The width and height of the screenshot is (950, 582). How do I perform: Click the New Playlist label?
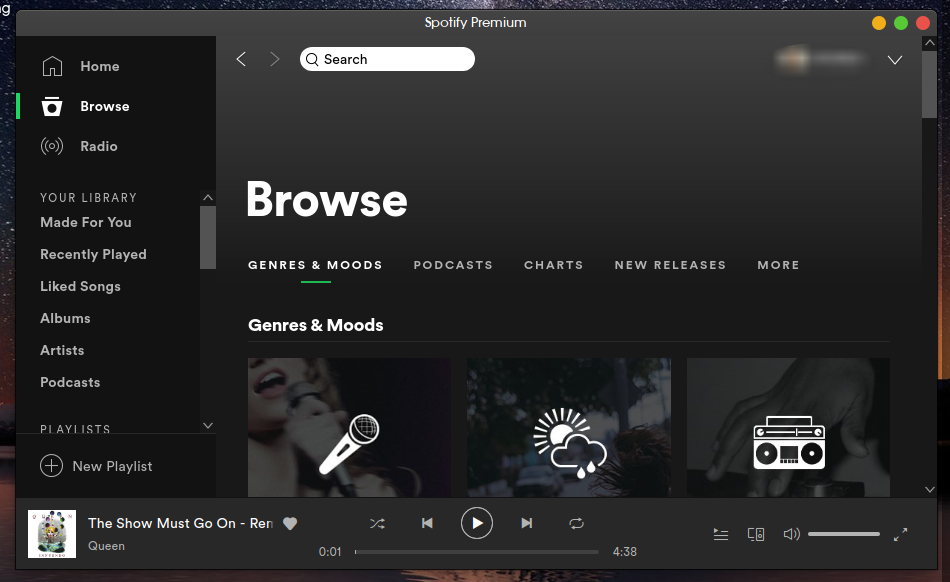click(x=112, y=466)
